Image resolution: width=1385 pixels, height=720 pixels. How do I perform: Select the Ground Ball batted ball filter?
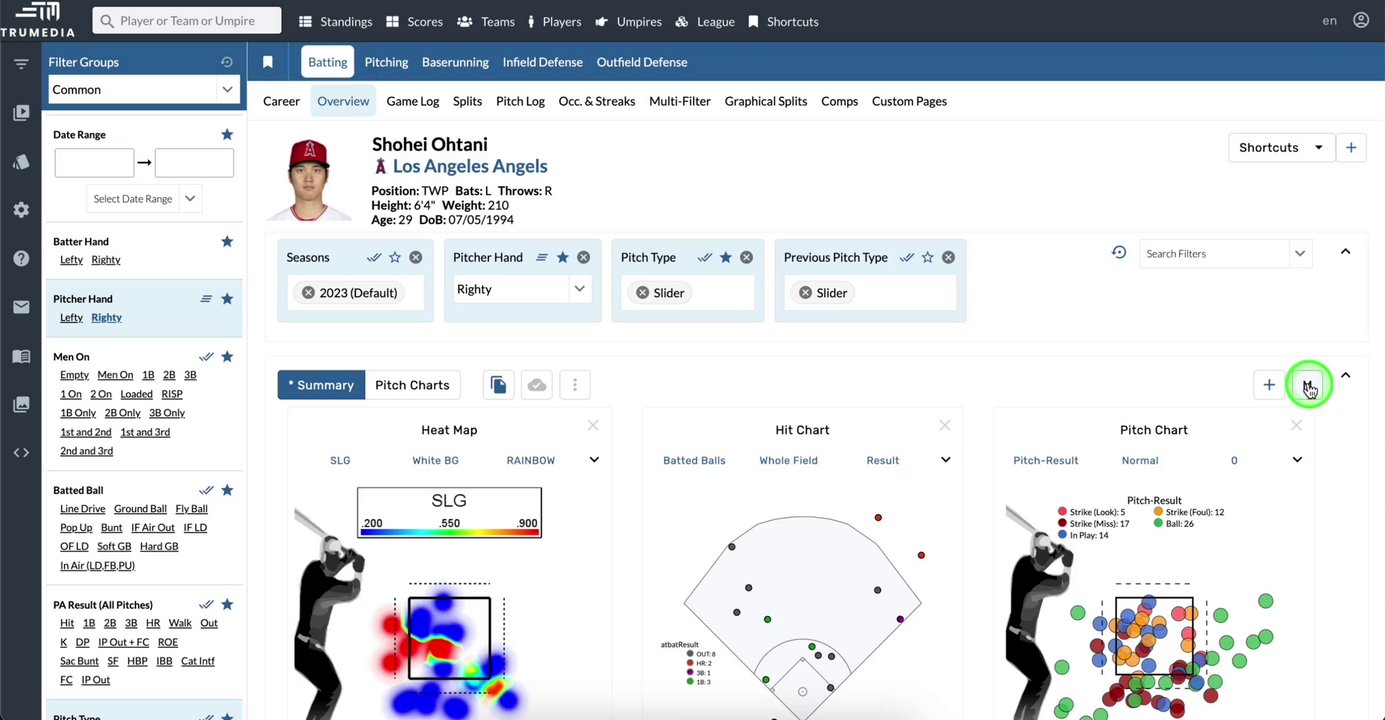click(x=140, y=509)
